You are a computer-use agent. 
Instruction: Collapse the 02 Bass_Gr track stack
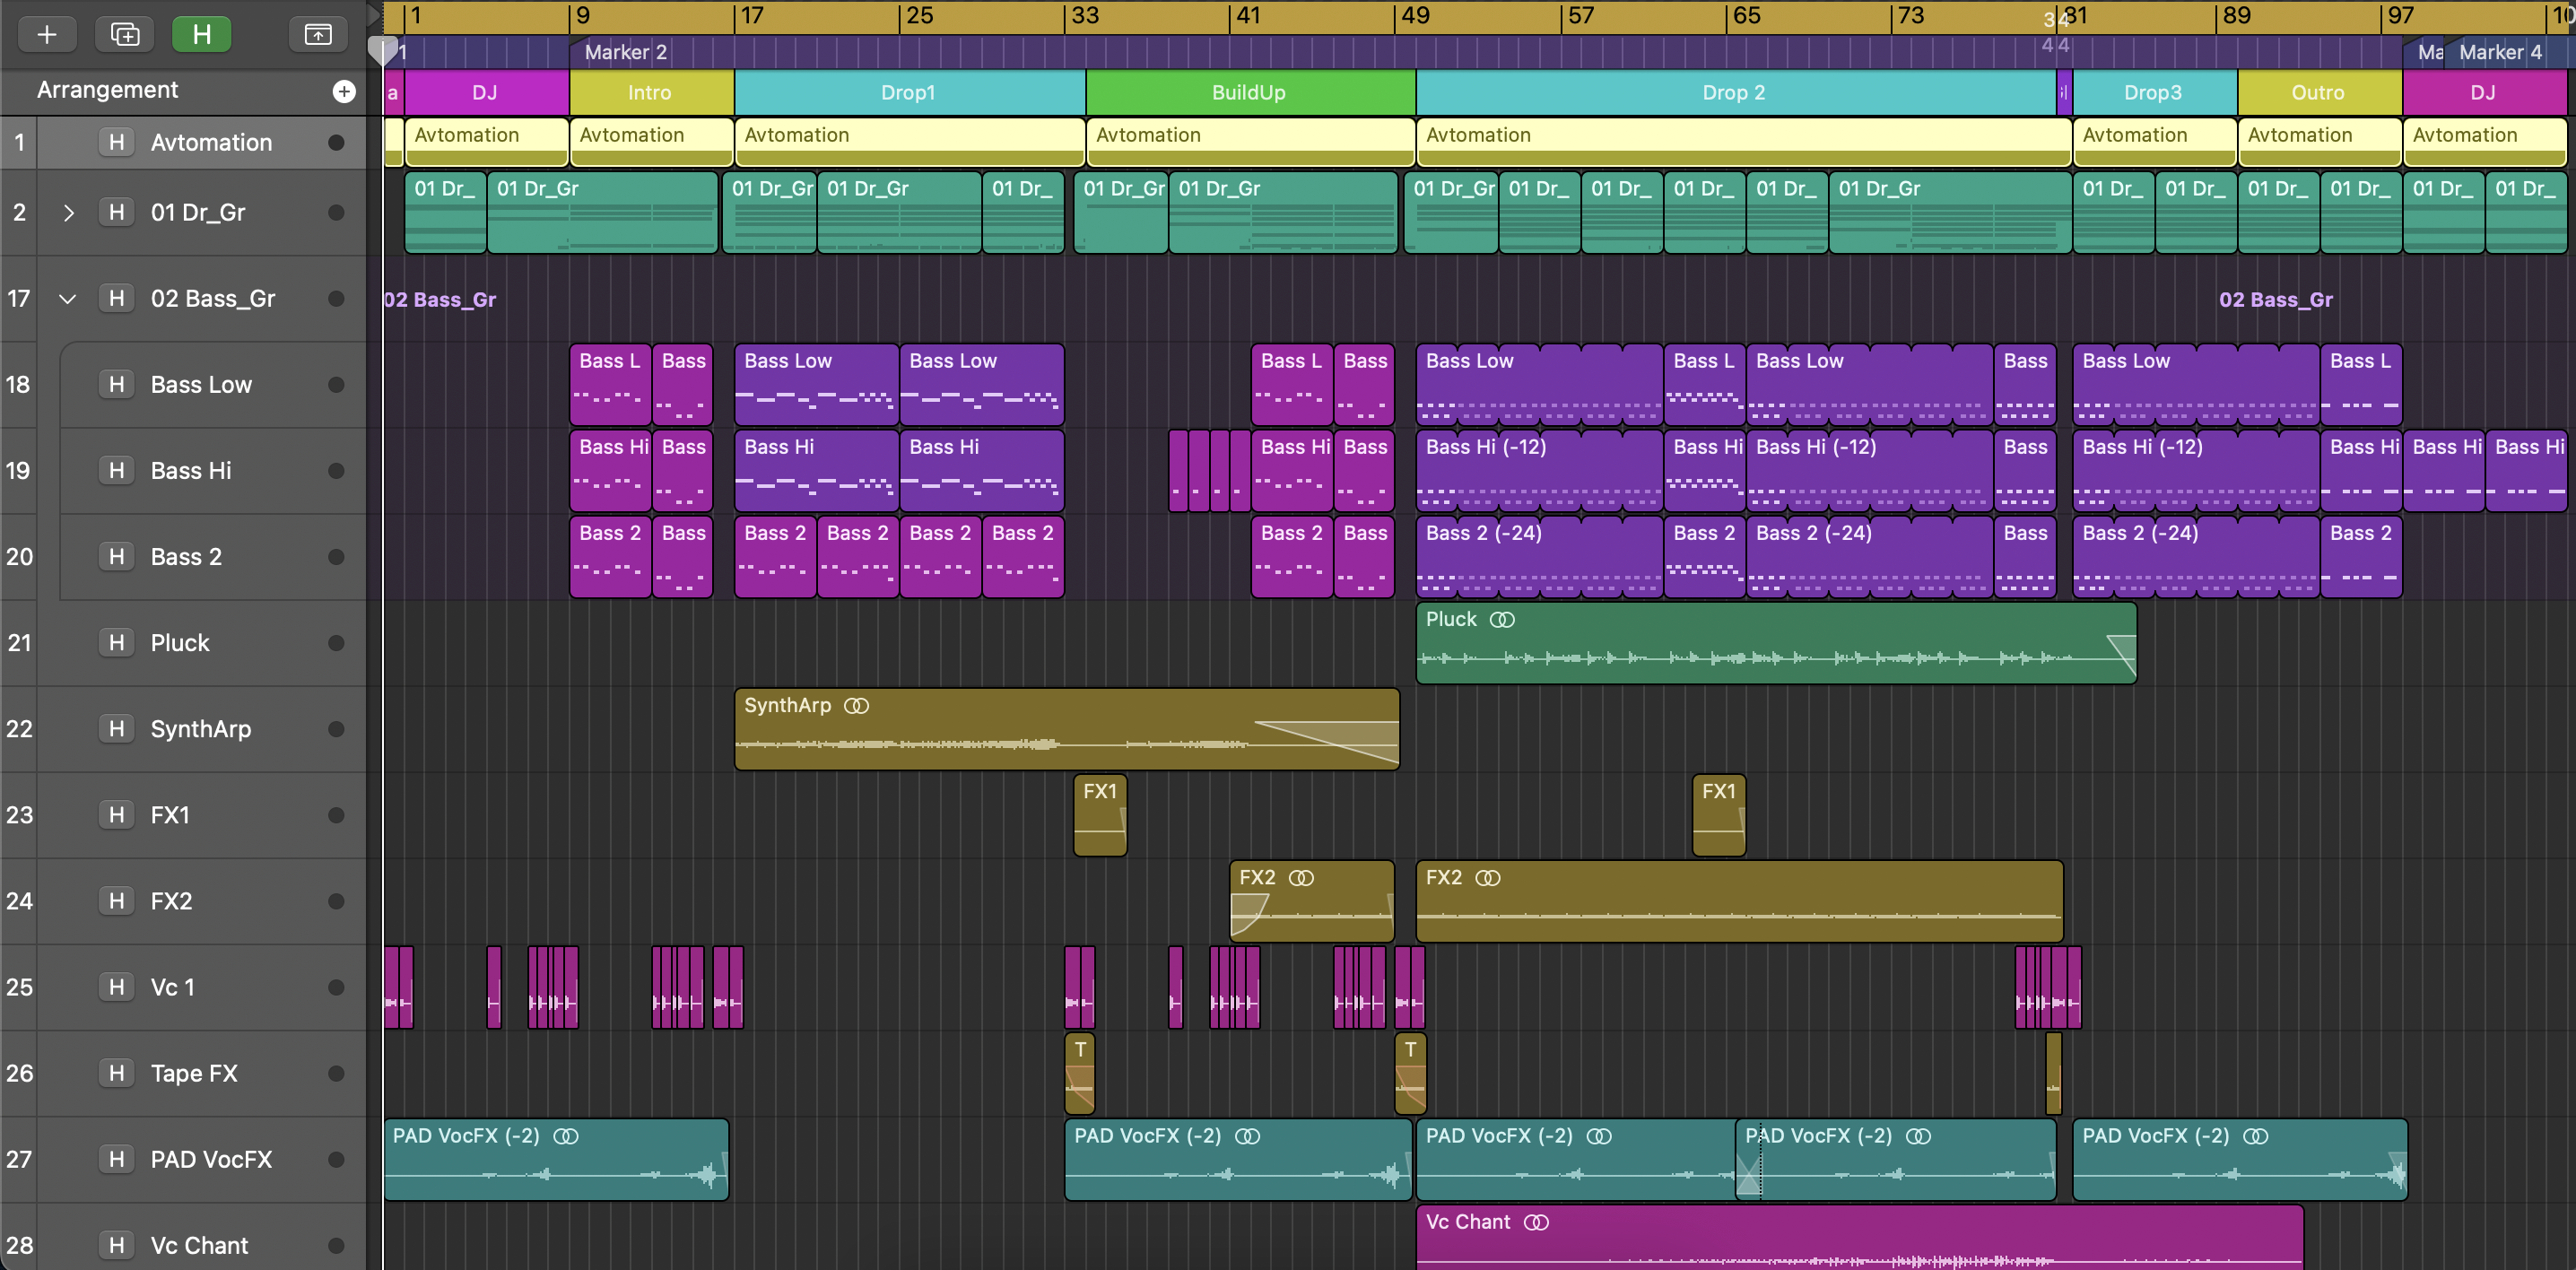(x=68, y=299)
